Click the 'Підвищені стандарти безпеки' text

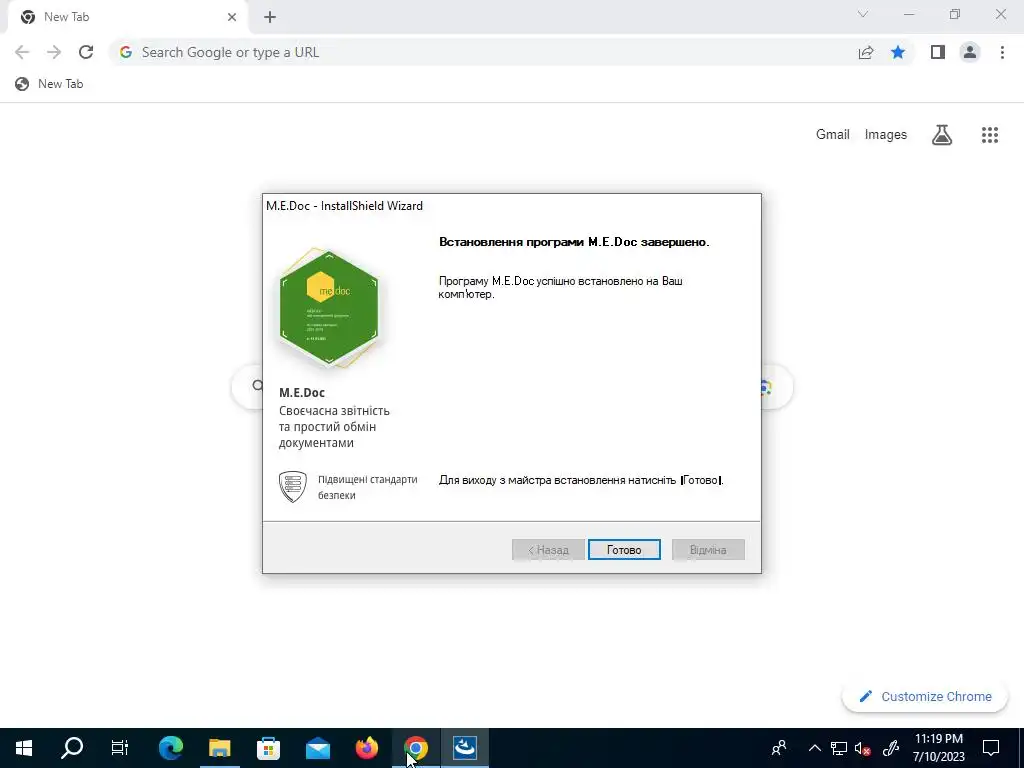(x=368, y=487)
